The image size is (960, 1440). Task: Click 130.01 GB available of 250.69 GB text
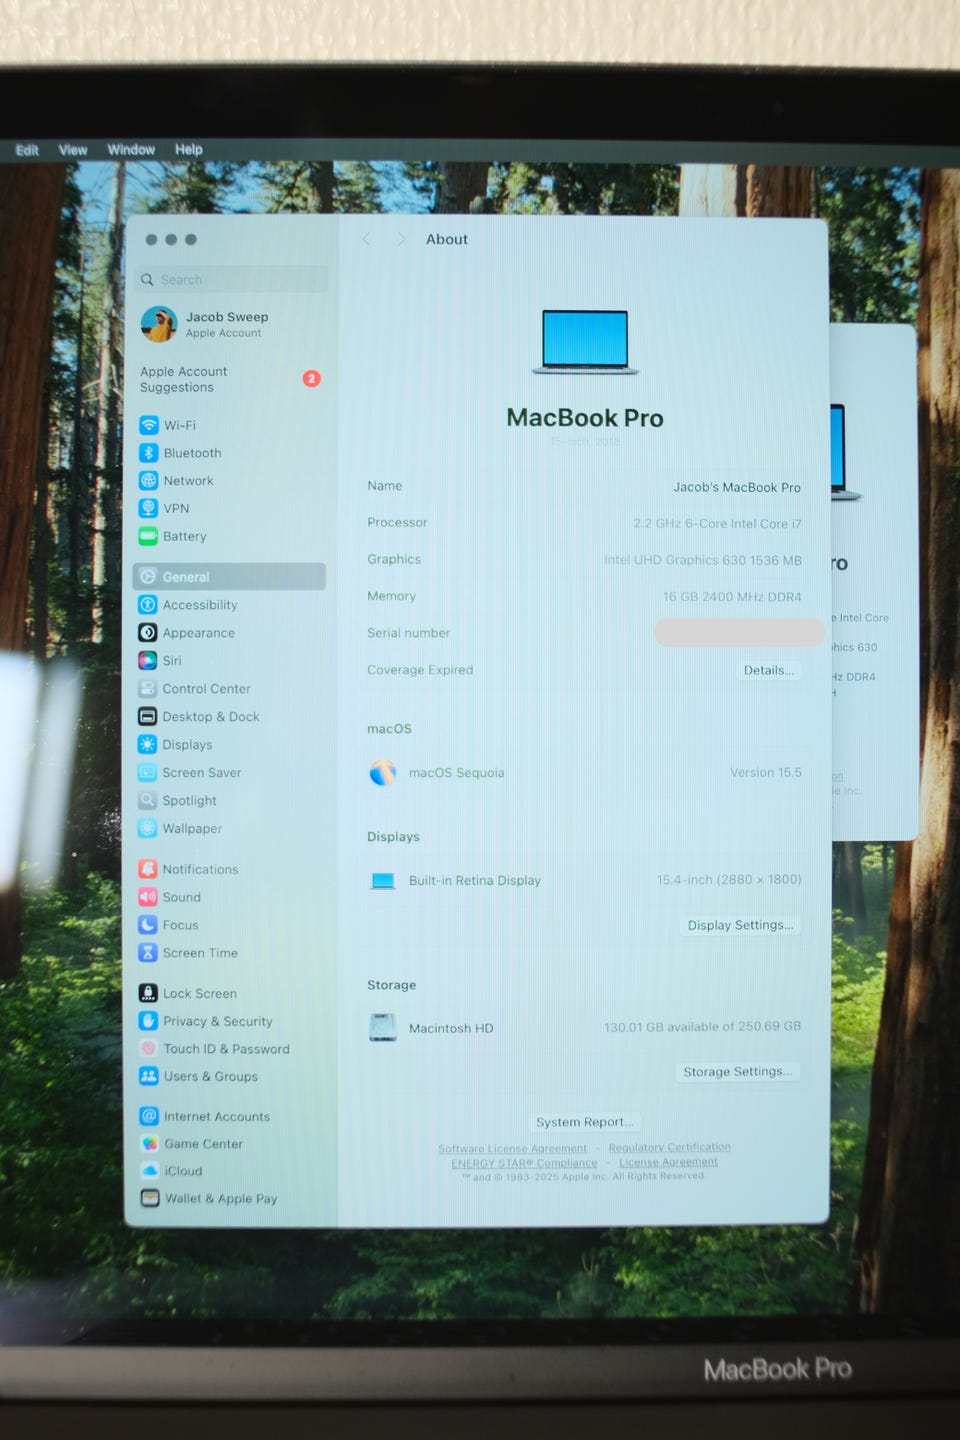click(702, 1027)
